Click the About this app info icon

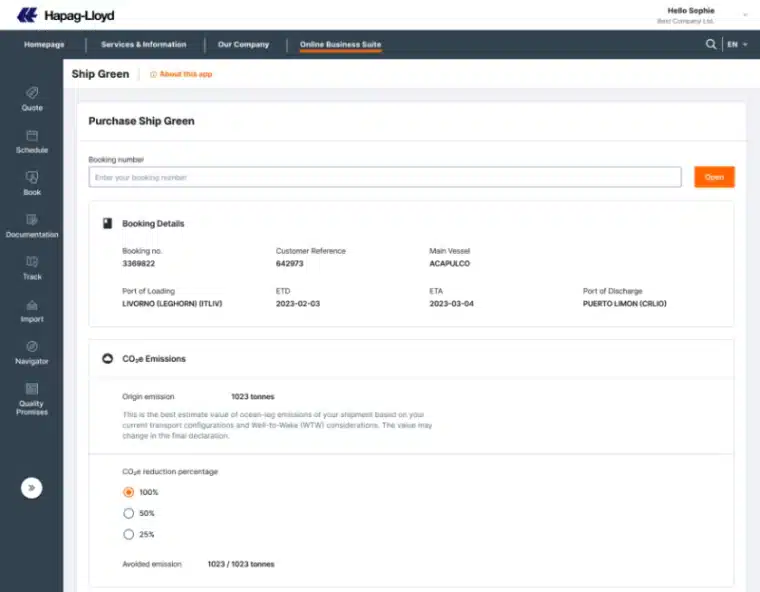[153, 74]
